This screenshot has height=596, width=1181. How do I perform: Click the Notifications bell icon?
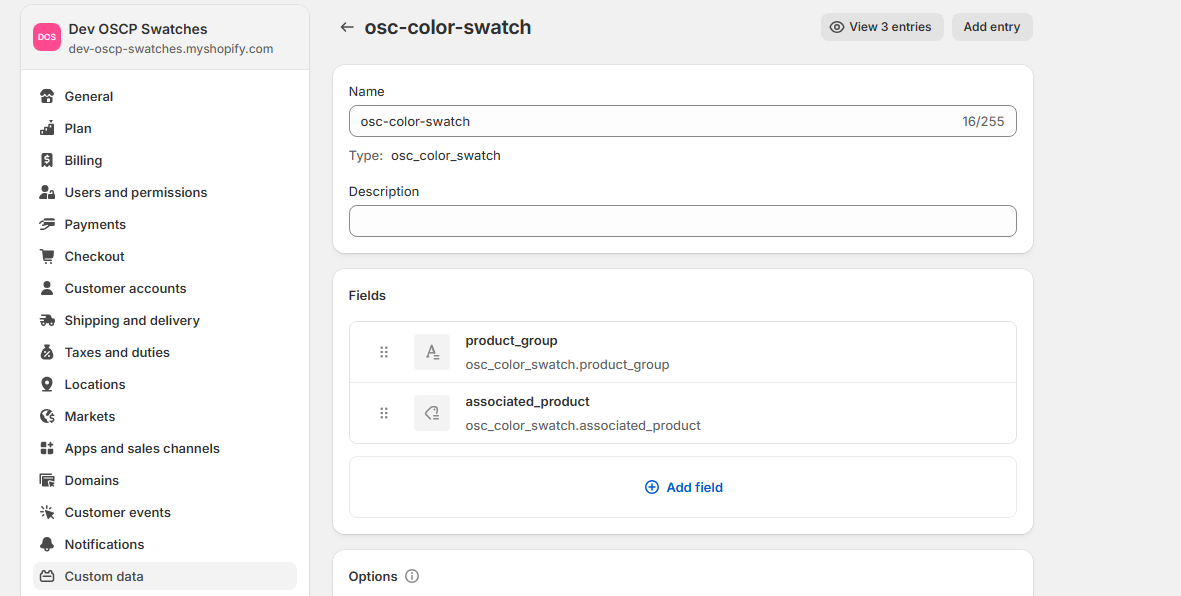[x=47, y=544]
